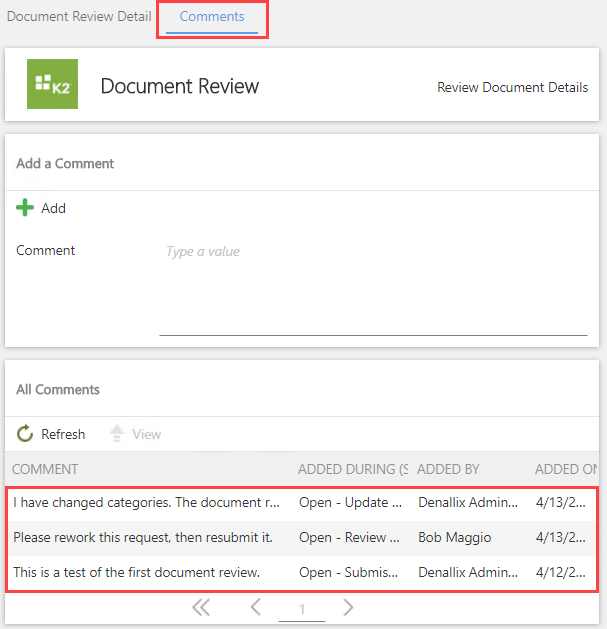Click the page number field

302,610
